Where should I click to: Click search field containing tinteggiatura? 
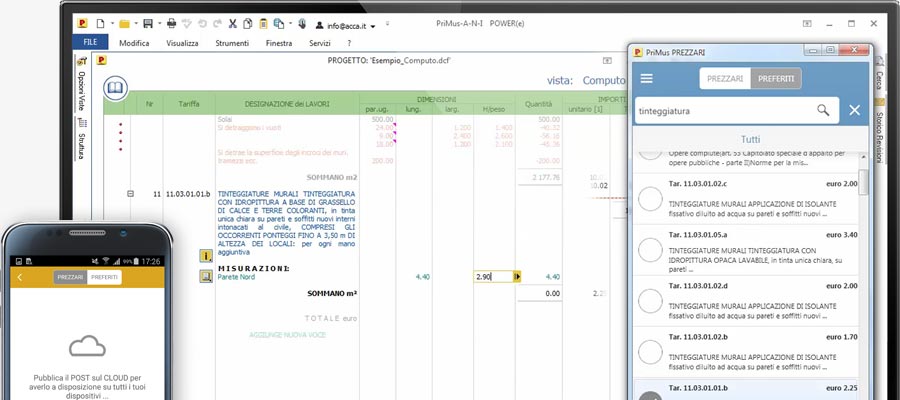pyautogui.click(x=737, y=111)
